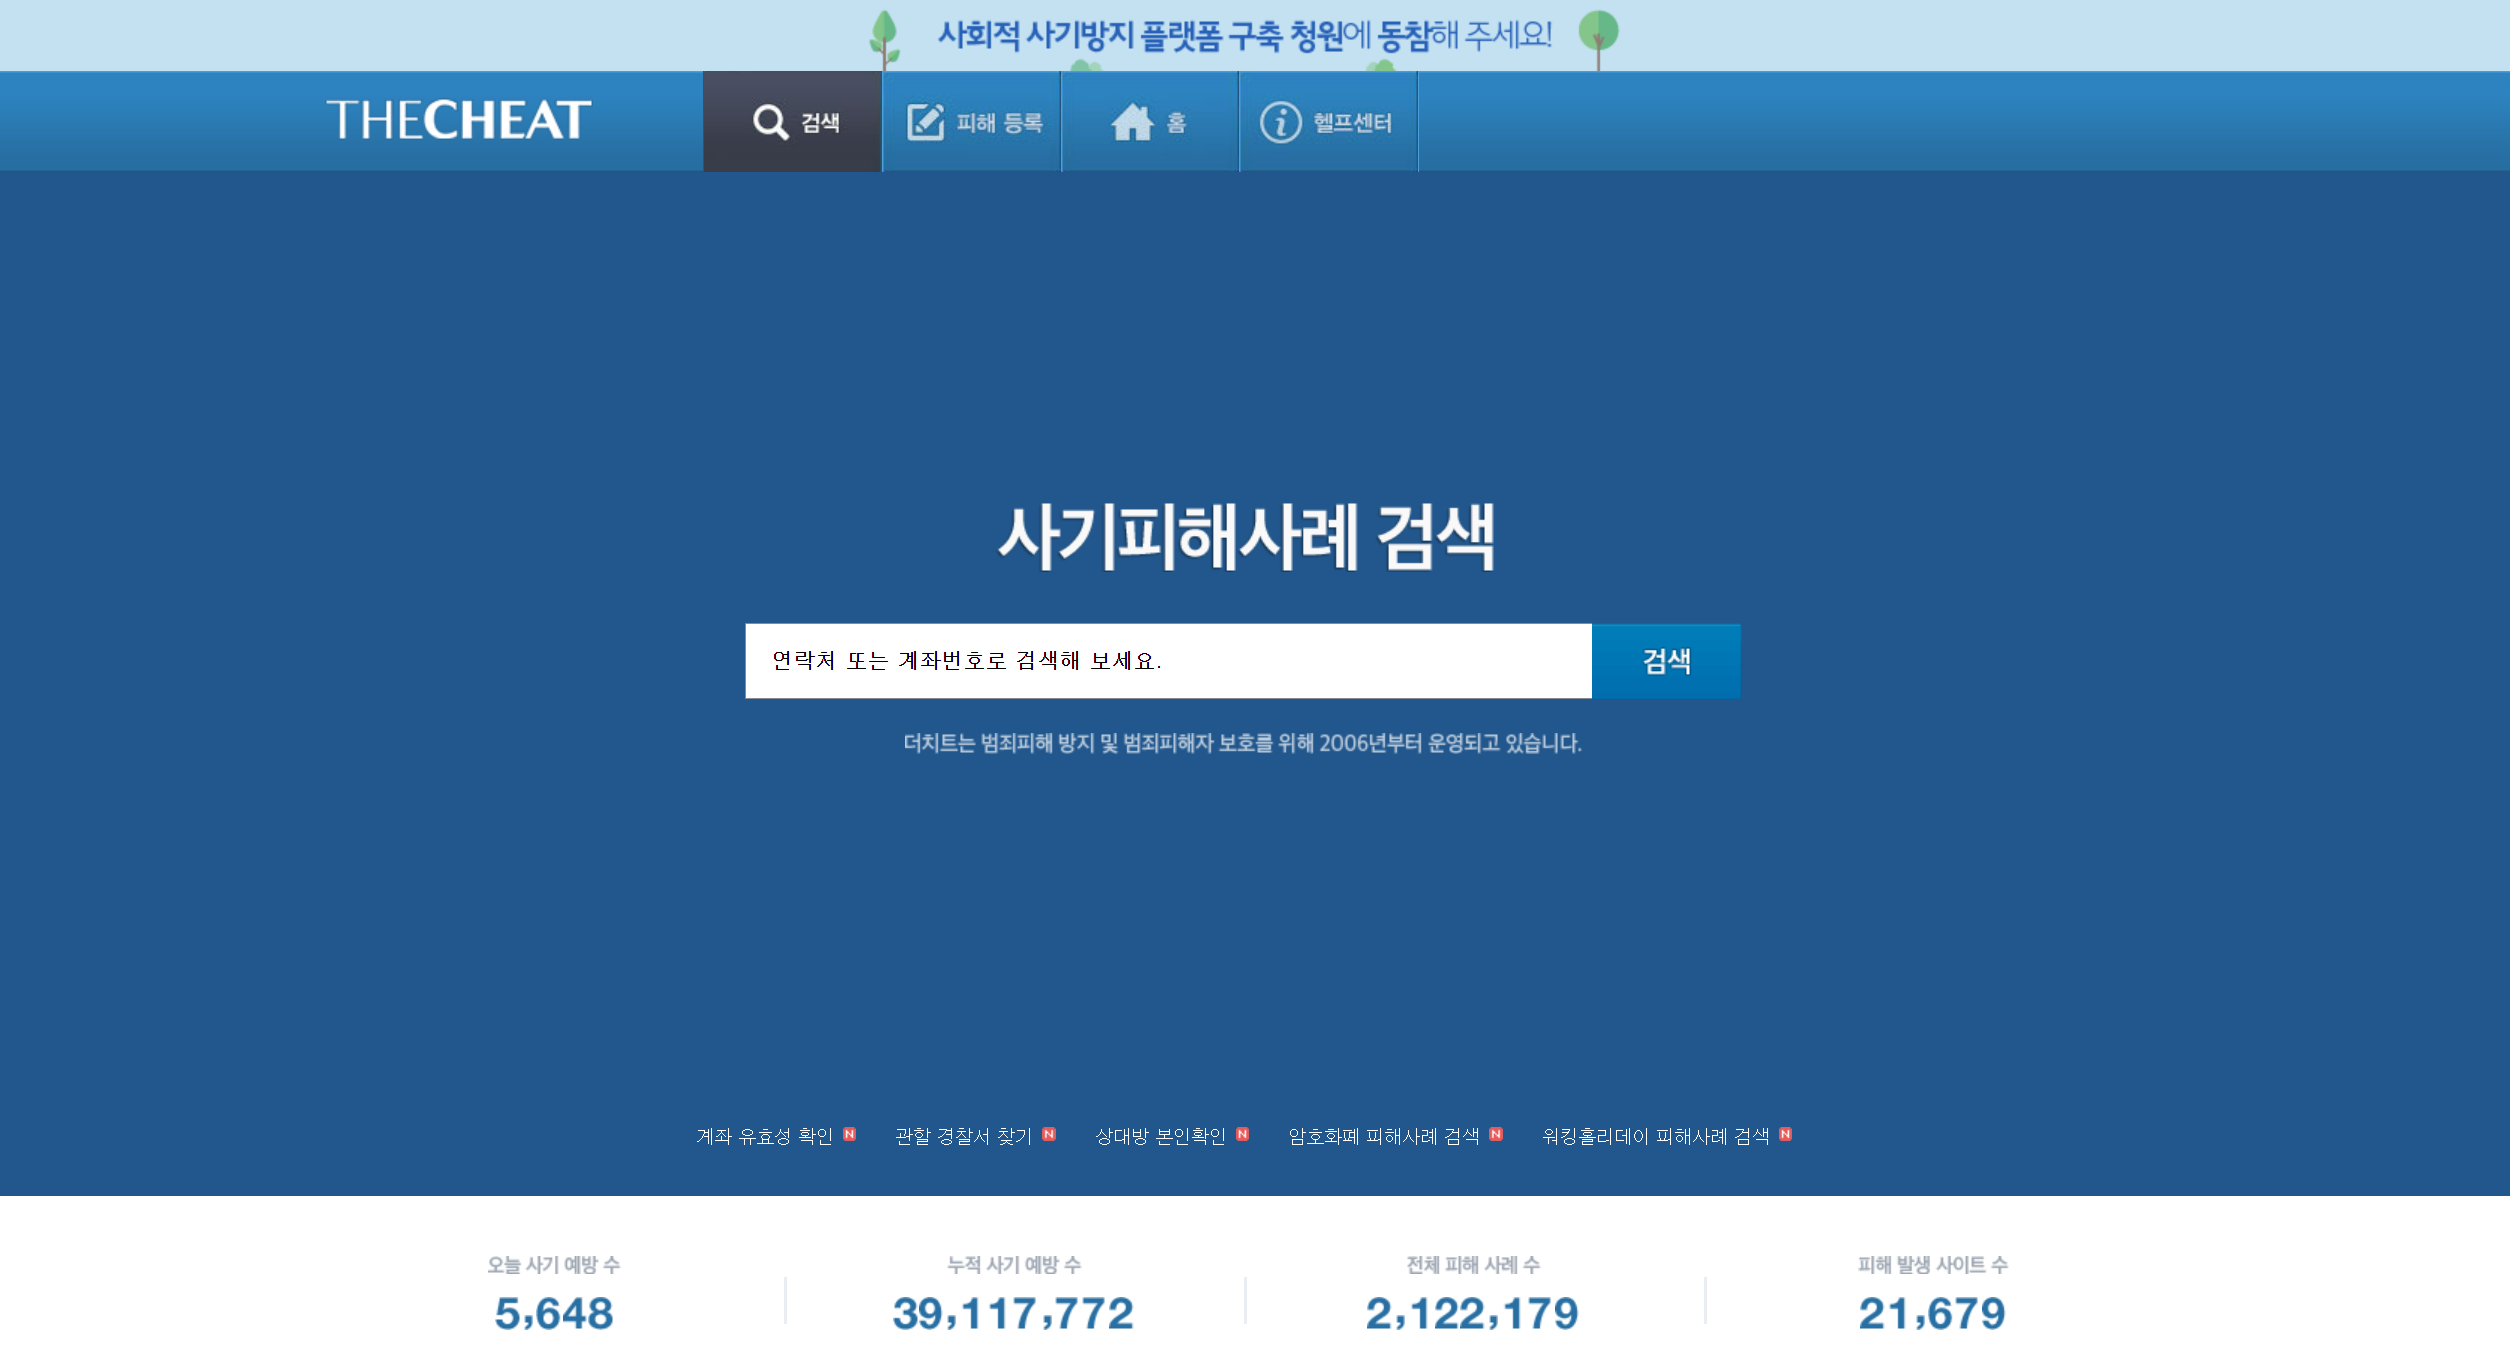Click the N badge beside 암호화폐 피해사례 검색

pyautogui.click(x=1494, y=1135)
